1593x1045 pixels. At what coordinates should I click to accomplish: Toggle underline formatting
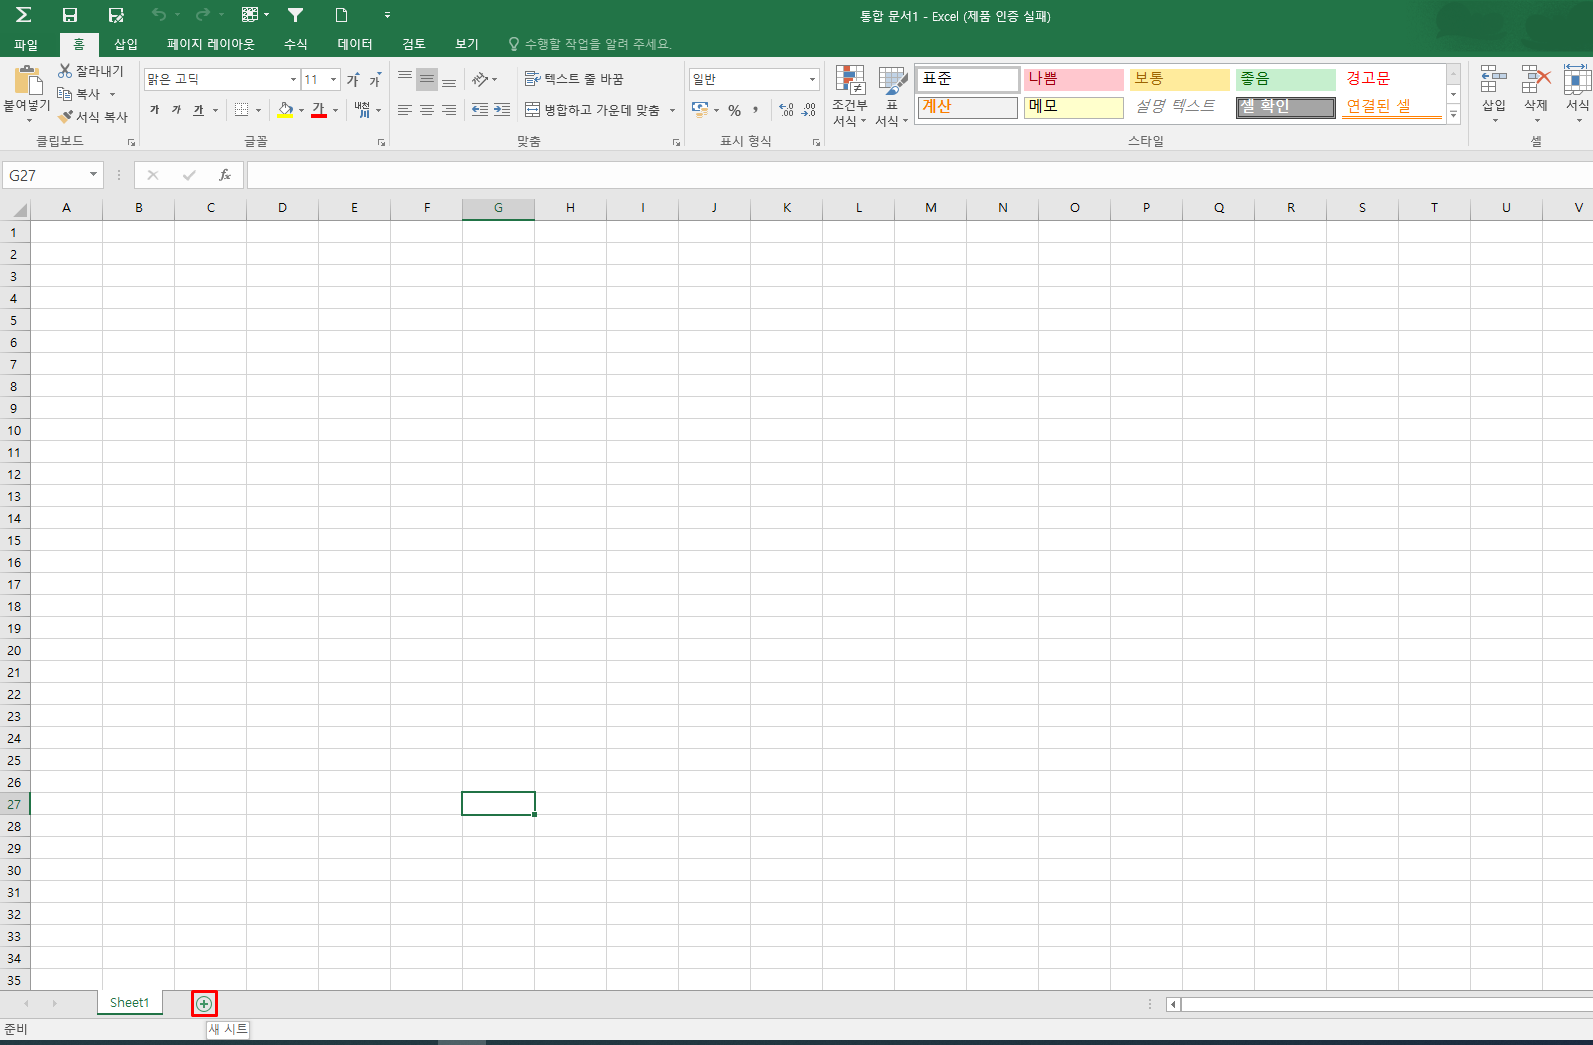198,110
